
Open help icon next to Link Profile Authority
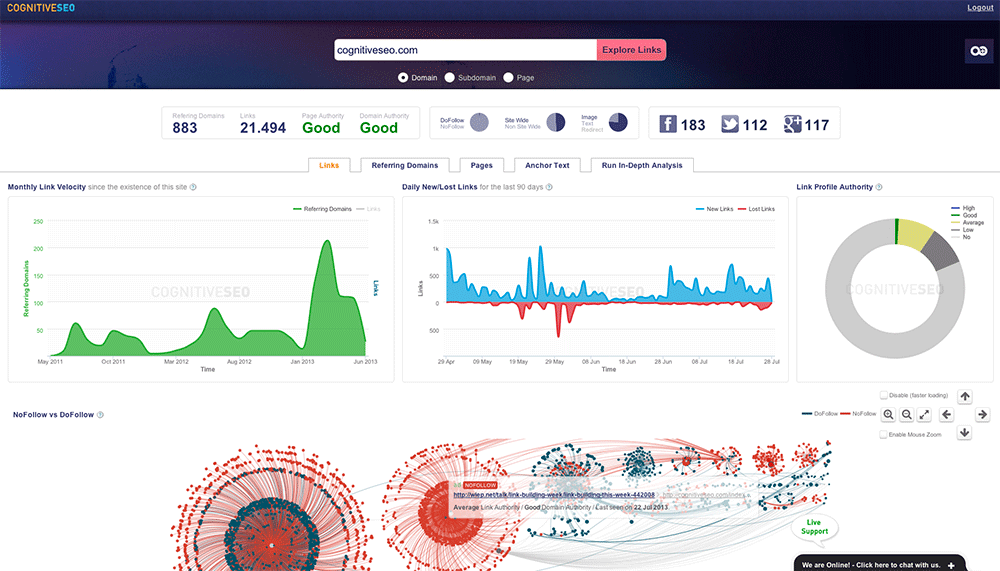(879, 187)
